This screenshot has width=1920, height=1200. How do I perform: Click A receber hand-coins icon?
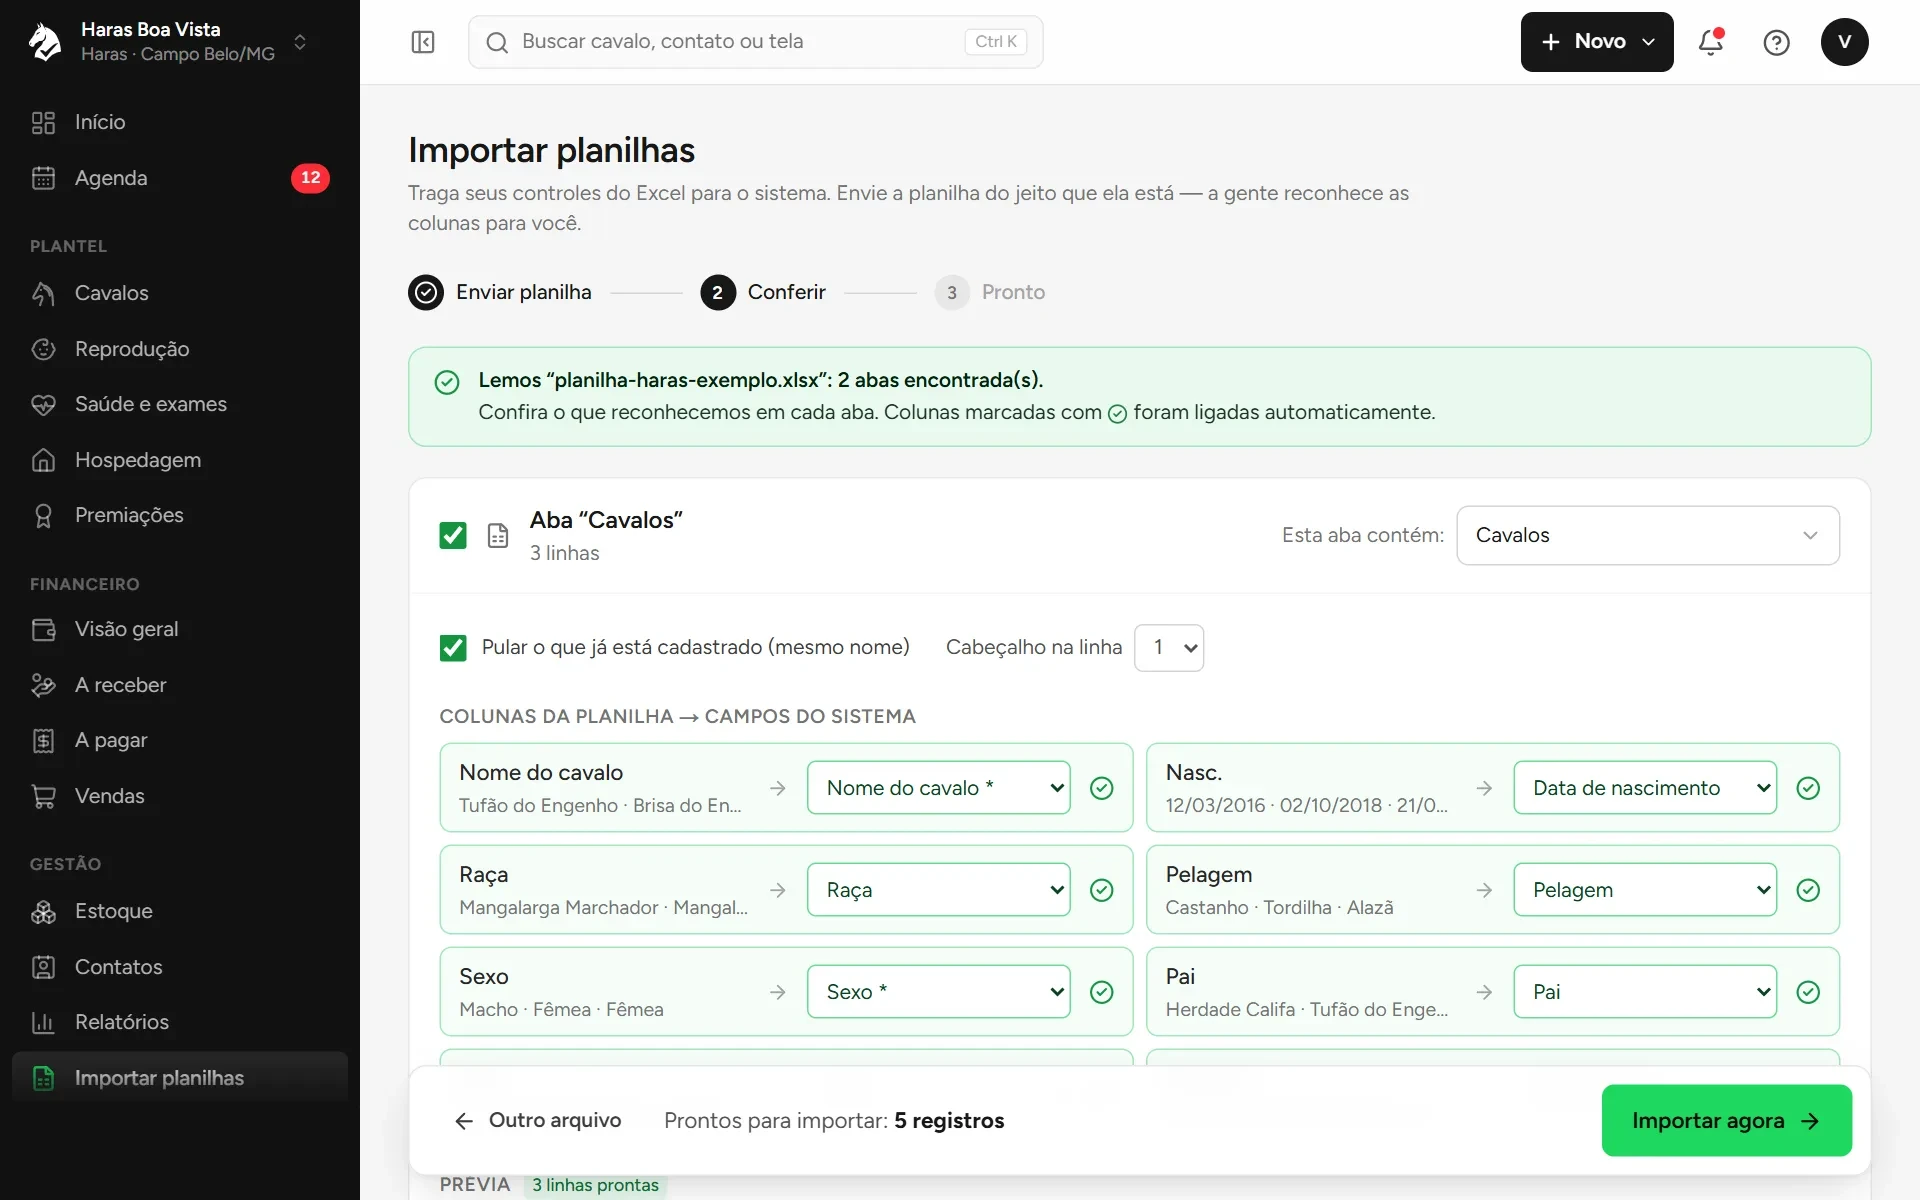[43, 685]
